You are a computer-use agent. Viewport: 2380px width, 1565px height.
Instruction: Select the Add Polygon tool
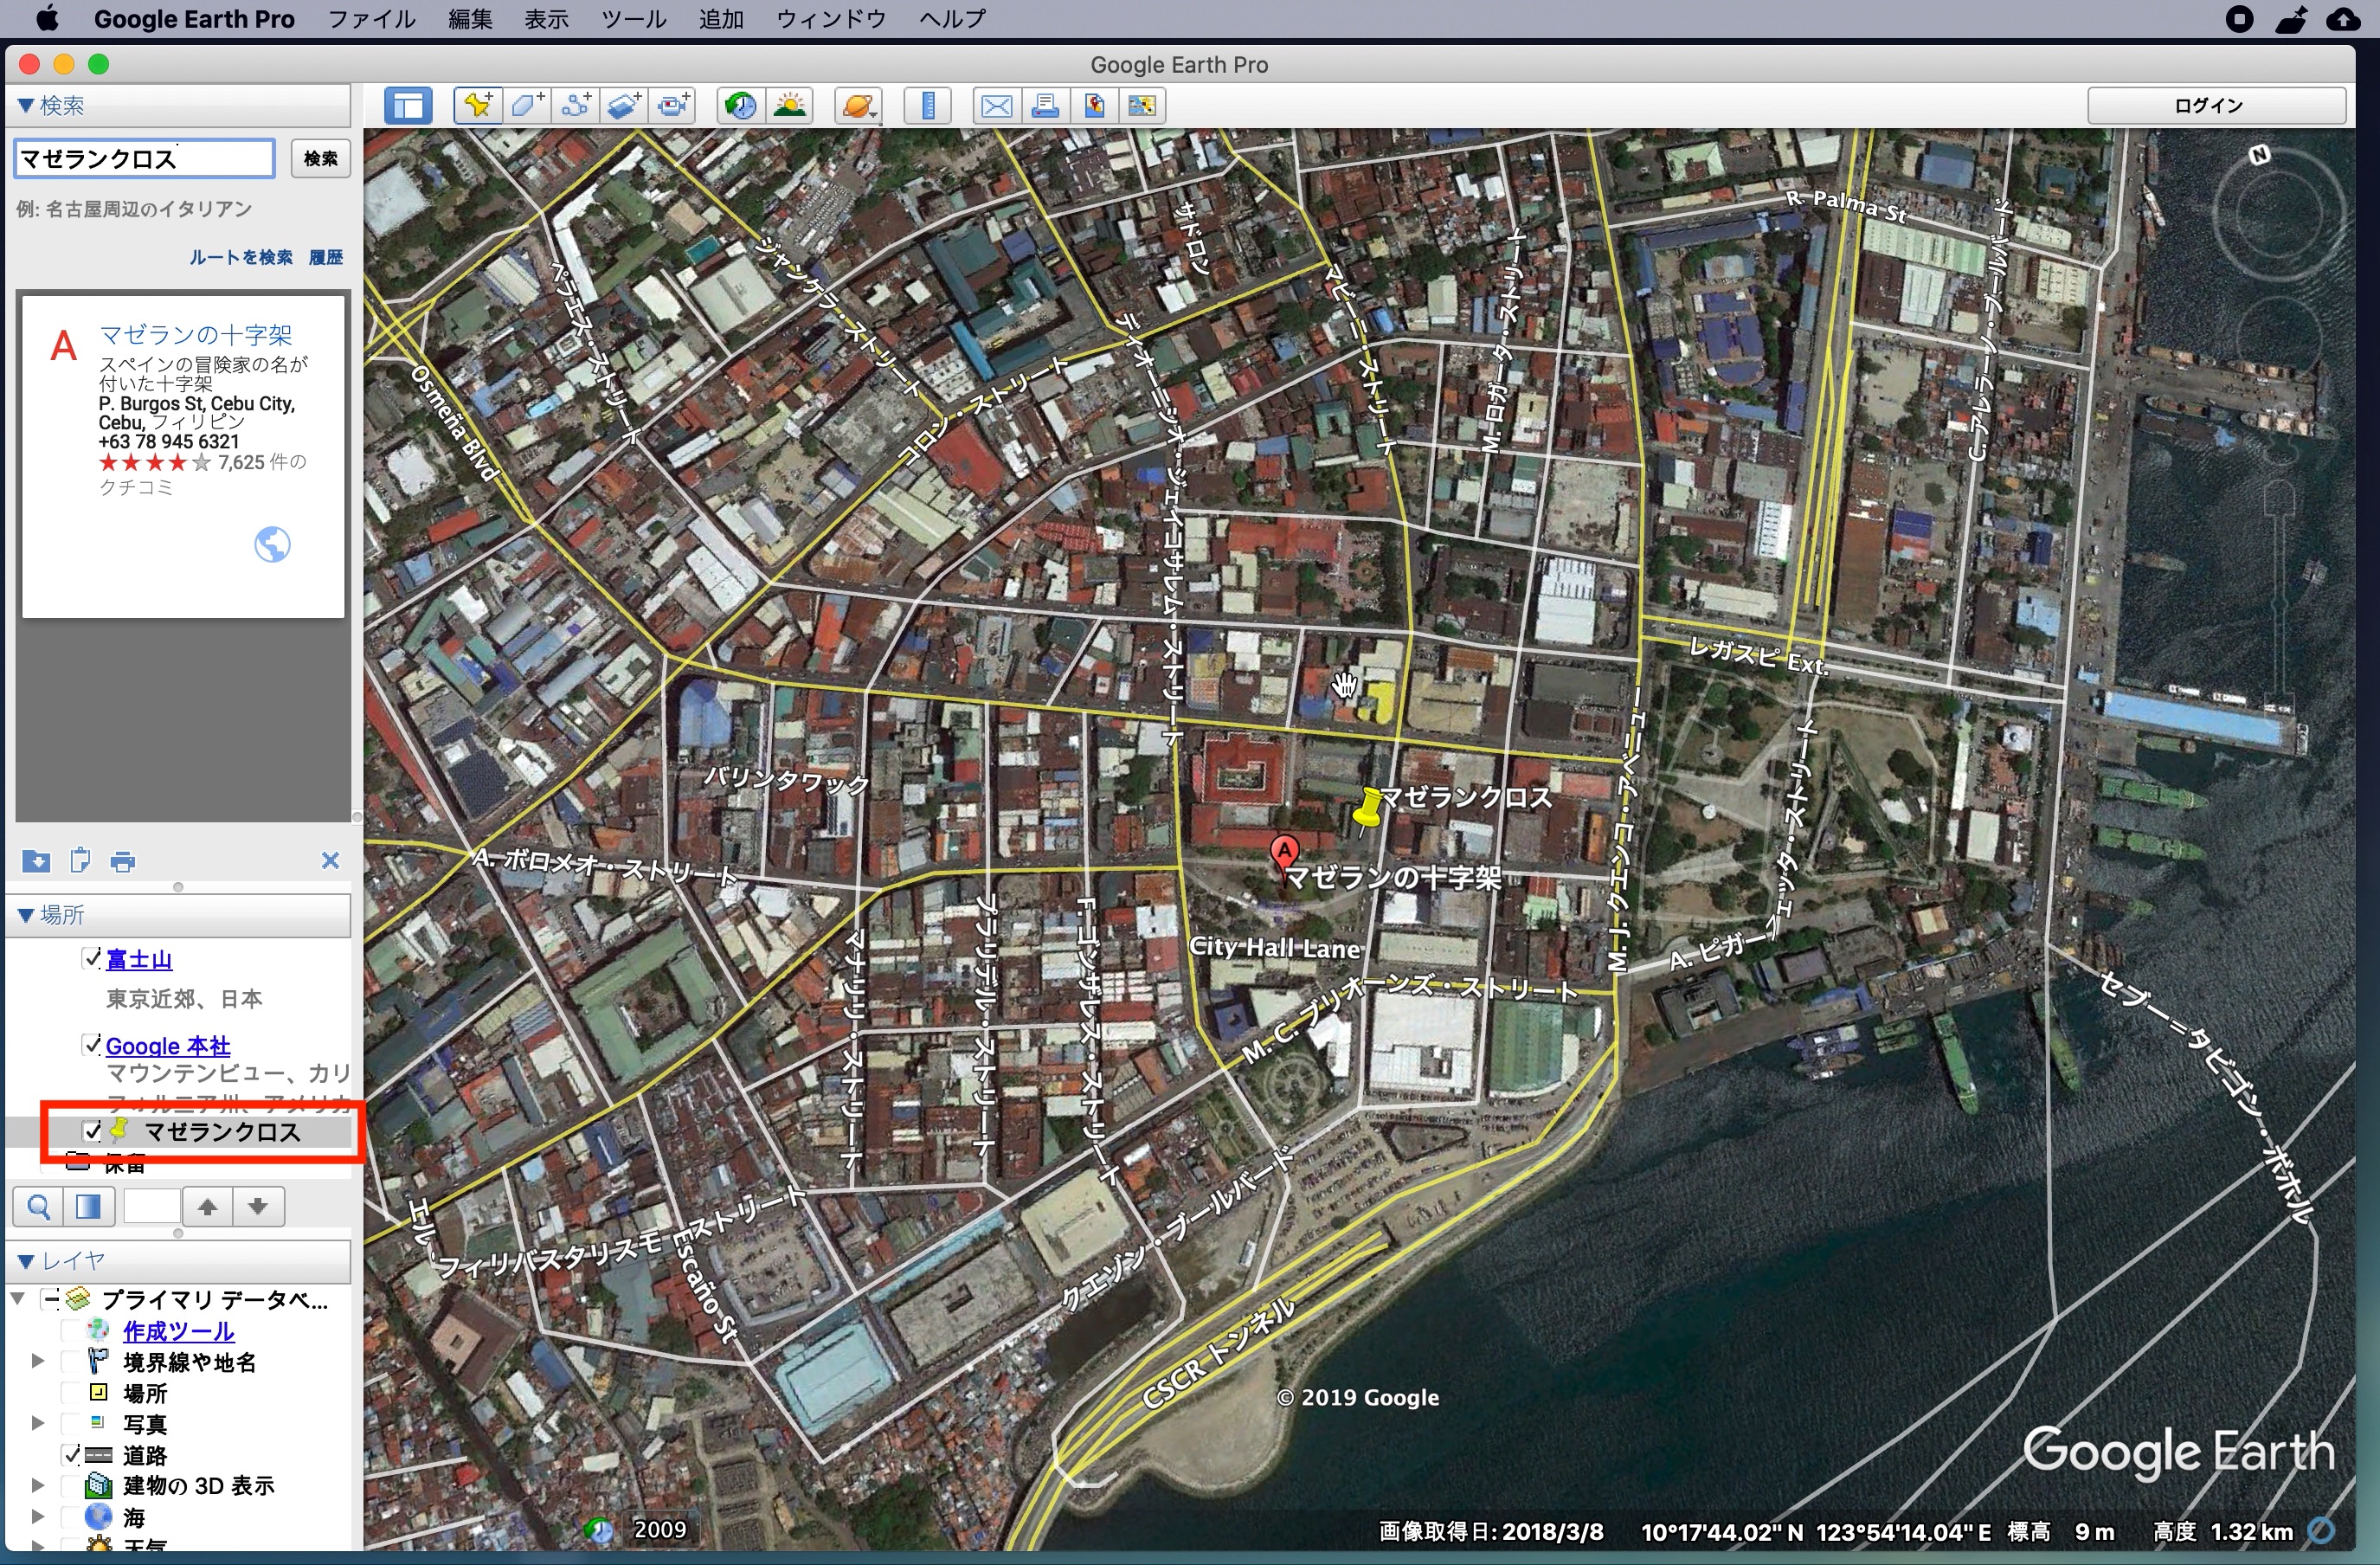527,105
